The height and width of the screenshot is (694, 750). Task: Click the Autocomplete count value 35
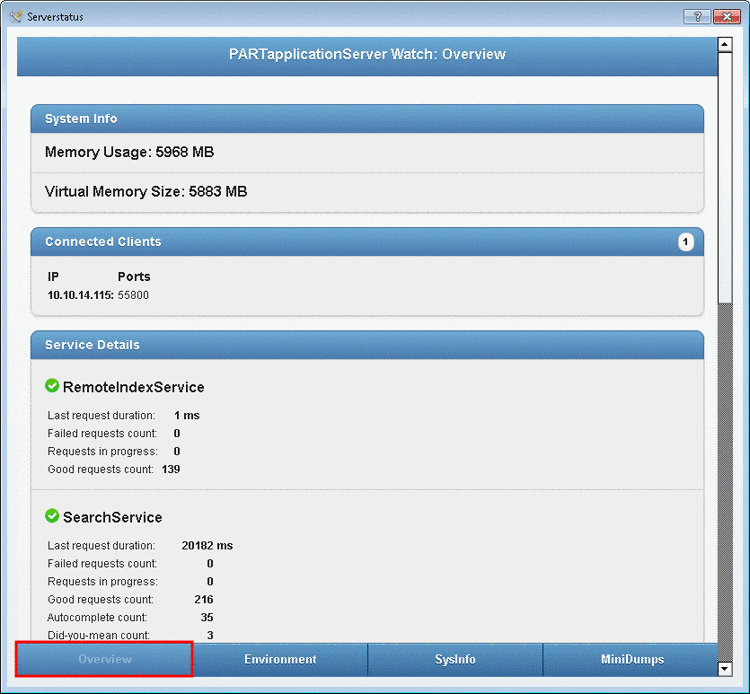click(207, 617)
